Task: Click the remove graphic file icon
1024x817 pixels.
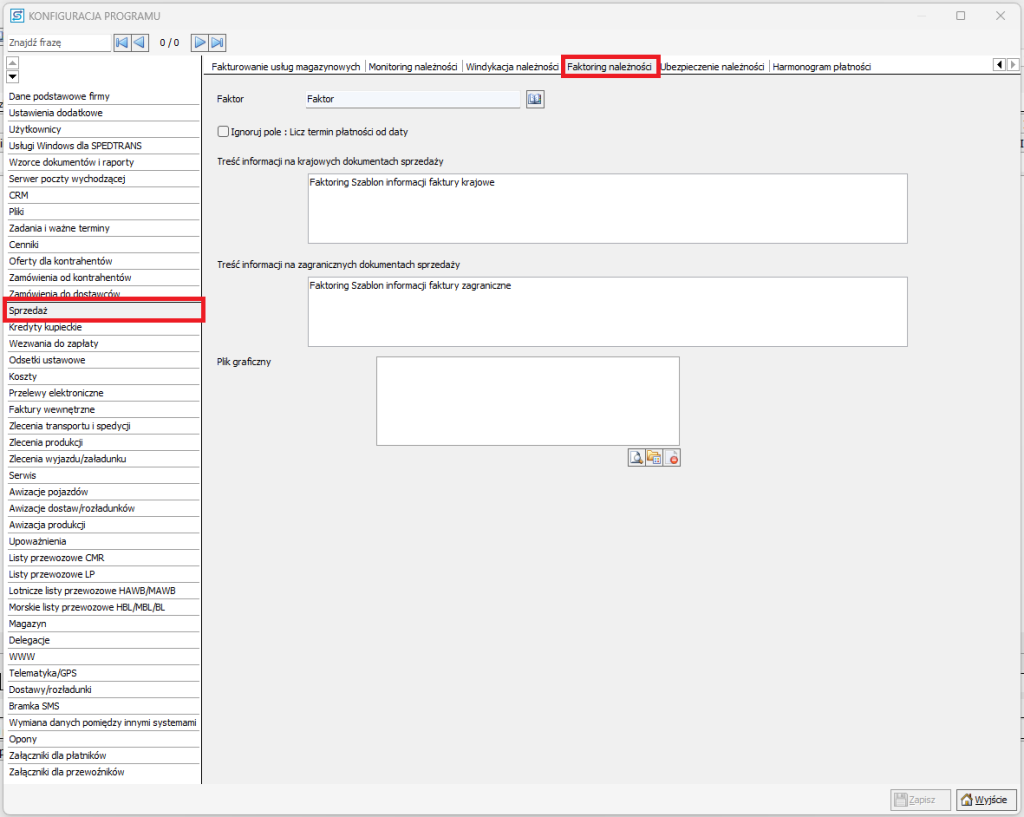Action: (x=672, y=457)
